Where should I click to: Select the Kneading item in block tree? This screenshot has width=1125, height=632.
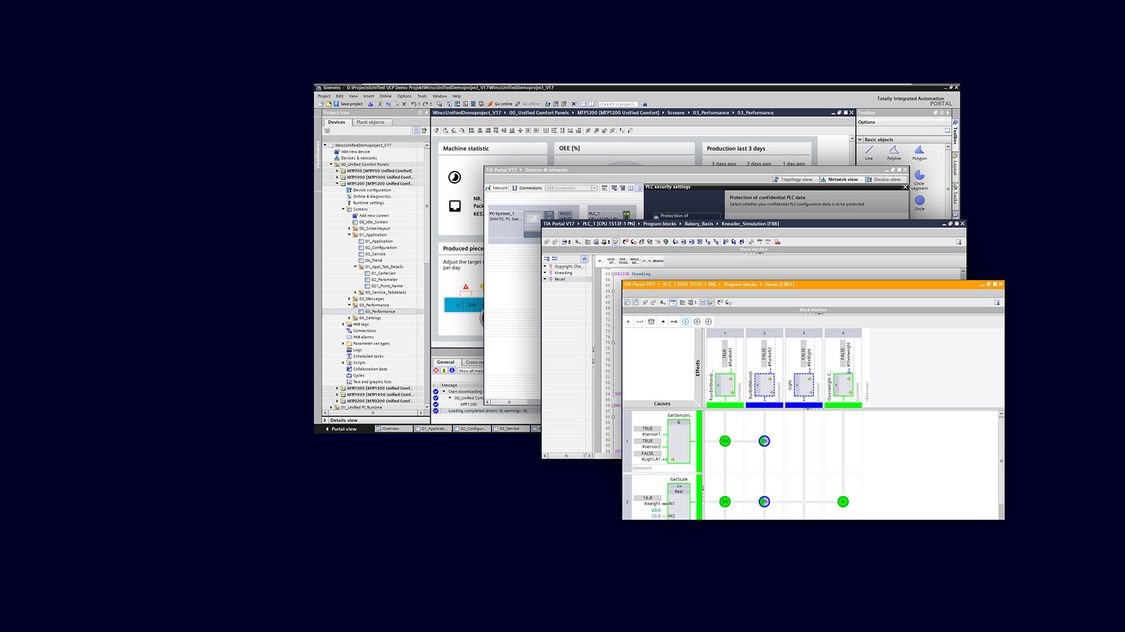click(563, 273)
